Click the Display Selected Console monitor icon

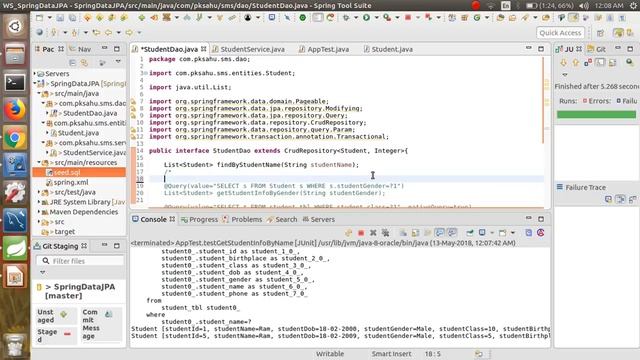point(482,233)
